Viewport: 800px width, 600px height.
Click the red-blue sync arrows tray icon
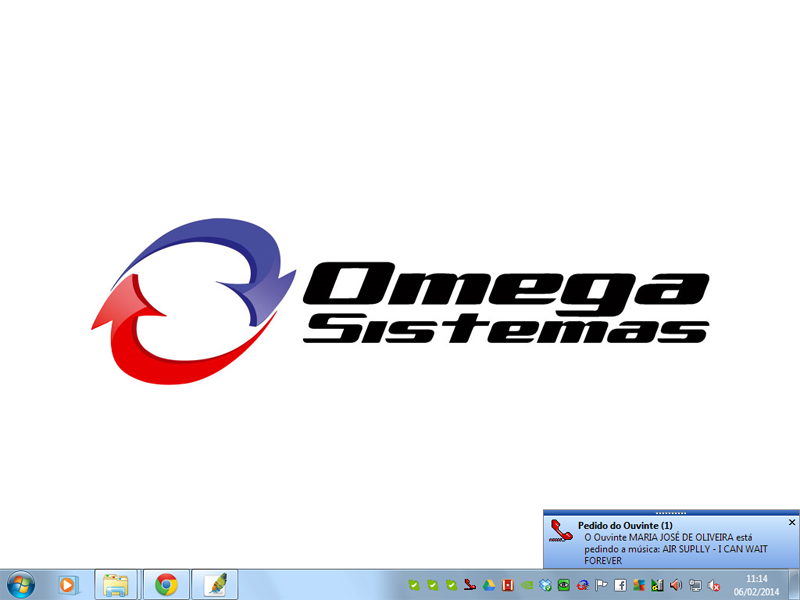click(583, 585)
